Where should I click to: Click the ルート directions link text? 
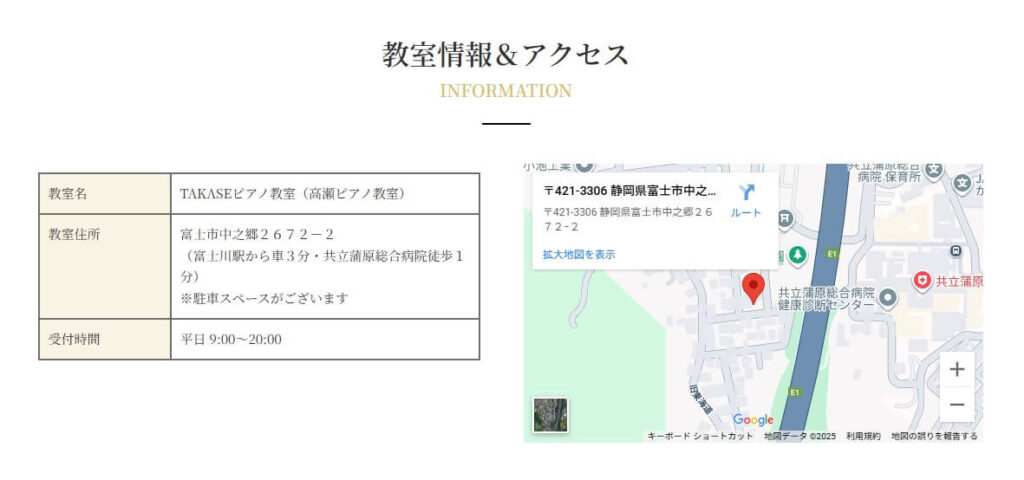(x=746, y=213)
